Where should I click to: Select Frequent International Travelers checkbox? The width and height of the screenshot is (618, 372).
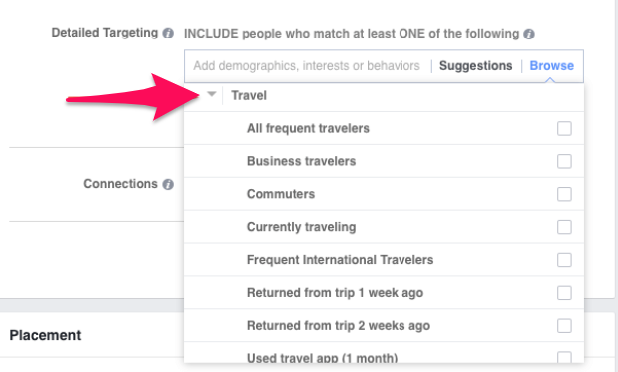[564, 260]
